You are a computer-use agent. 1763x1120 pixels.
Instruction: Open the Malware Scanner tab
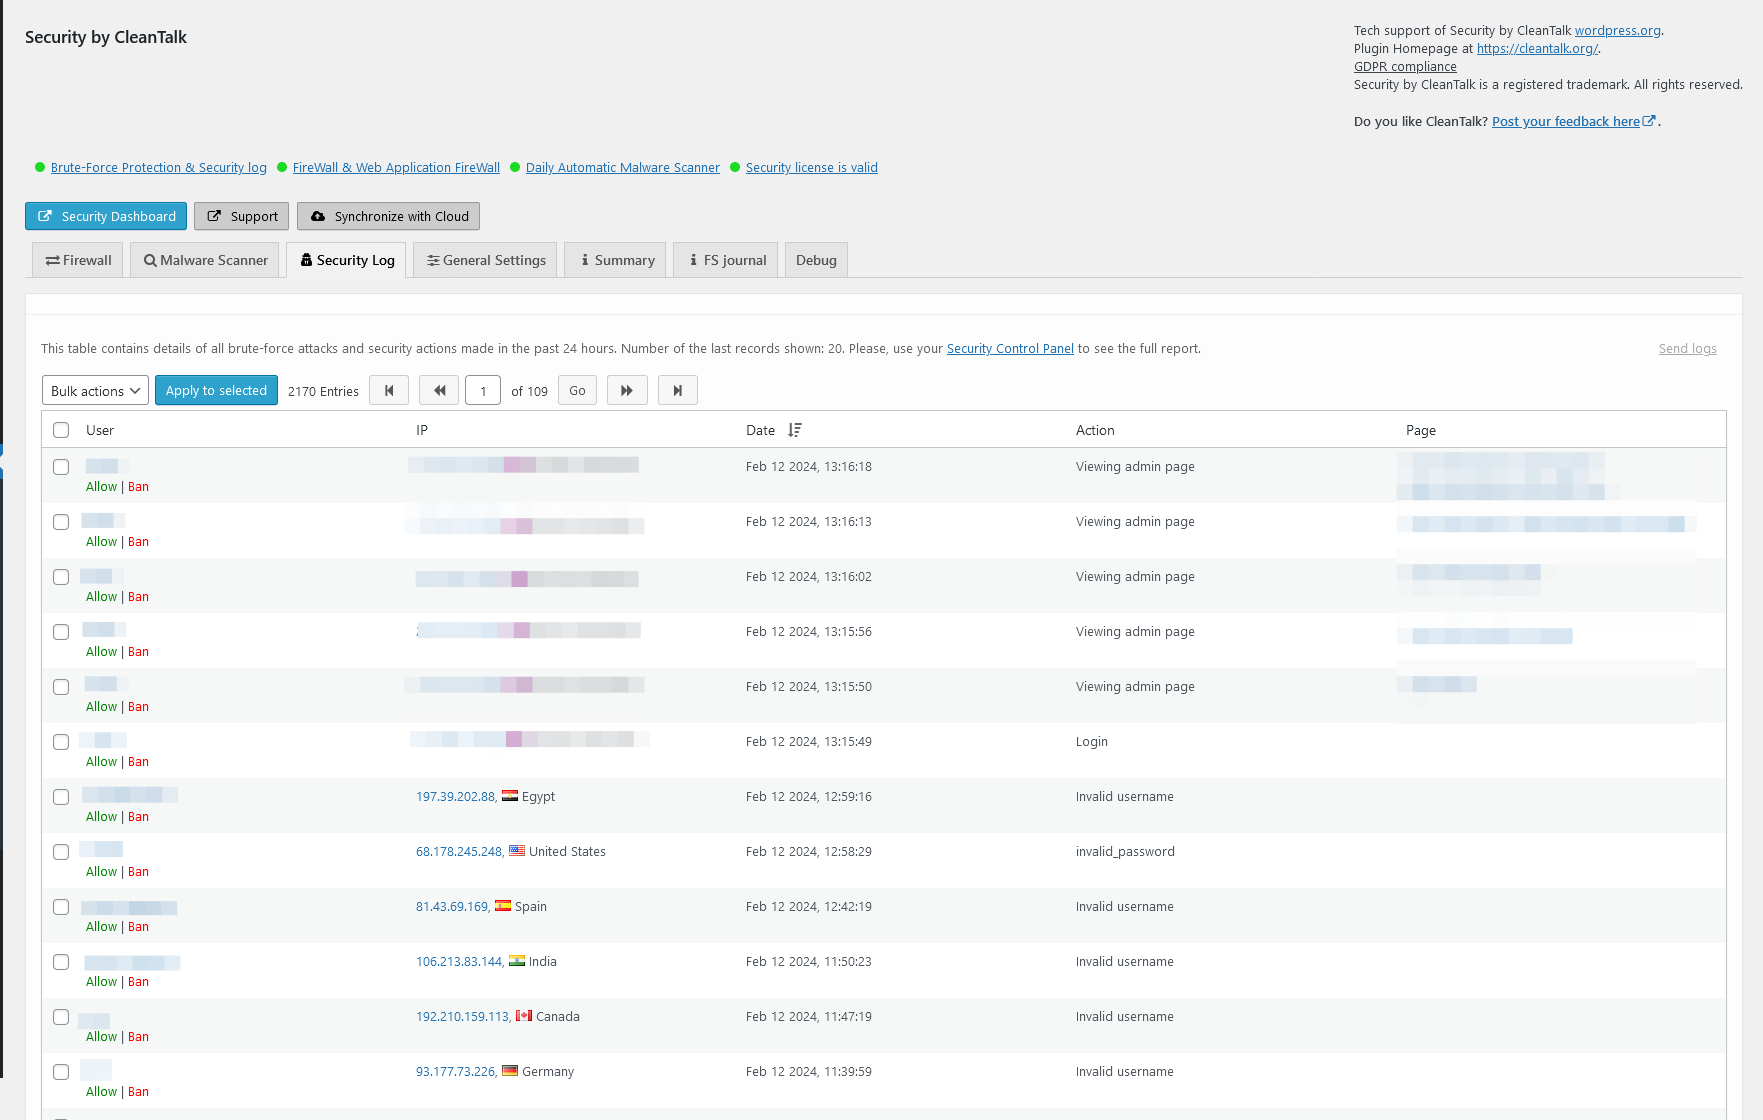coord(205,260)
